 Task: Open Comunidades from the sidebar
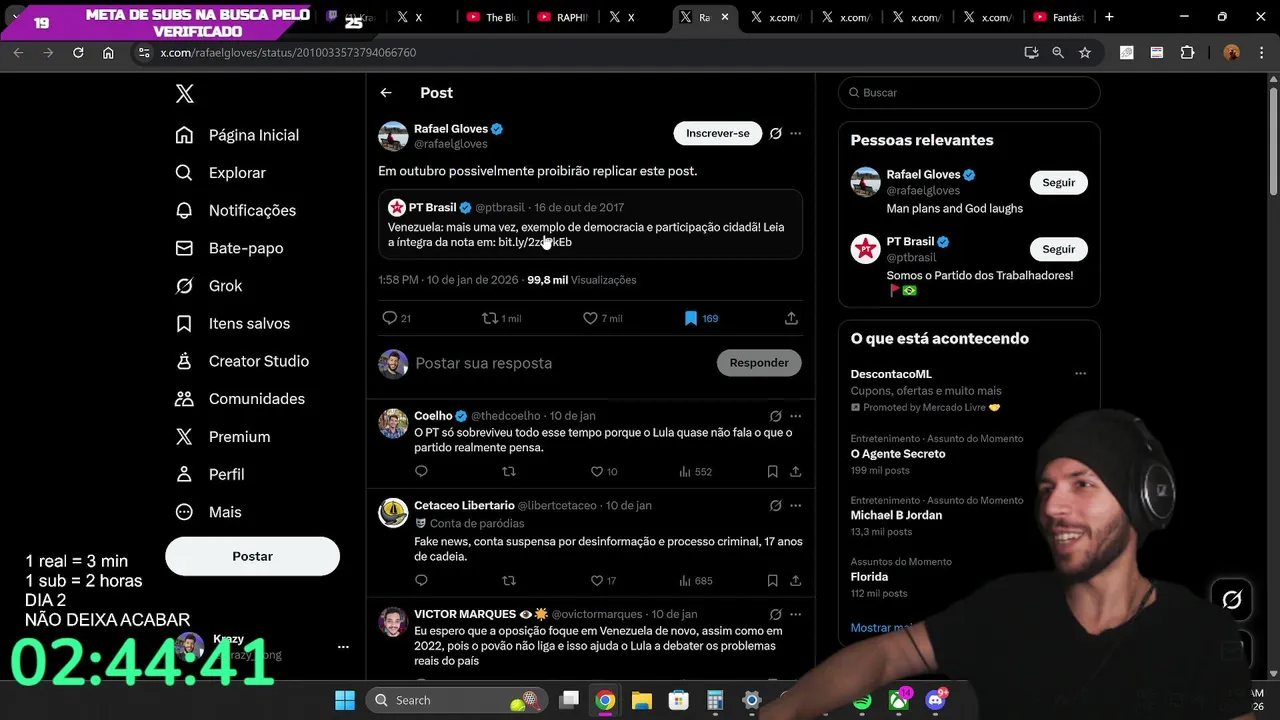(239, 399)
